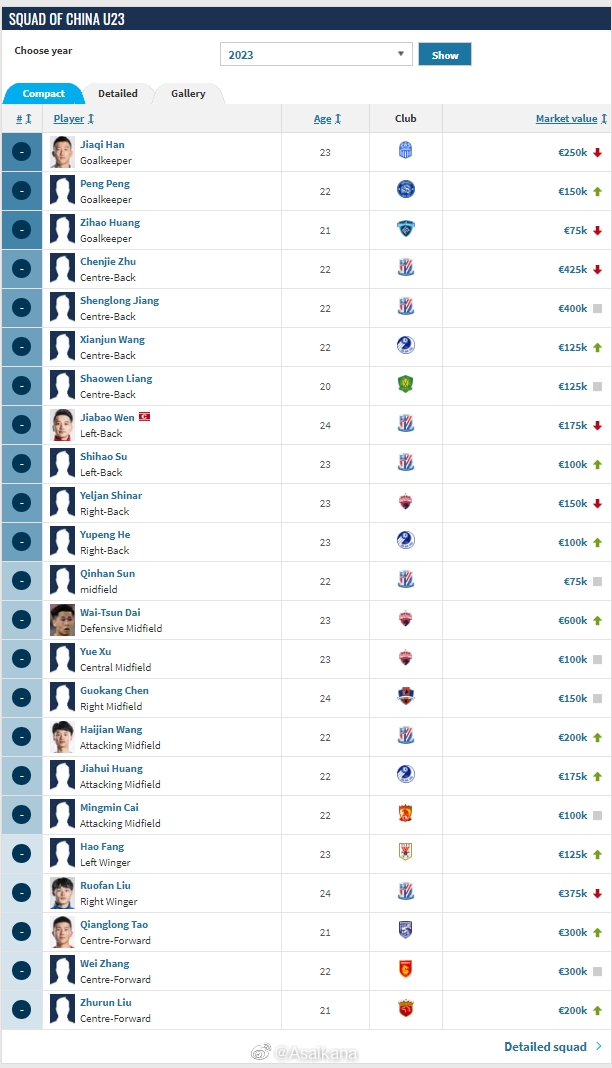Click Turkish flag icon beside Jiabao Wen
Image resolution: width=612 pixels, height=1068 pixels.
tap(144, 417)
